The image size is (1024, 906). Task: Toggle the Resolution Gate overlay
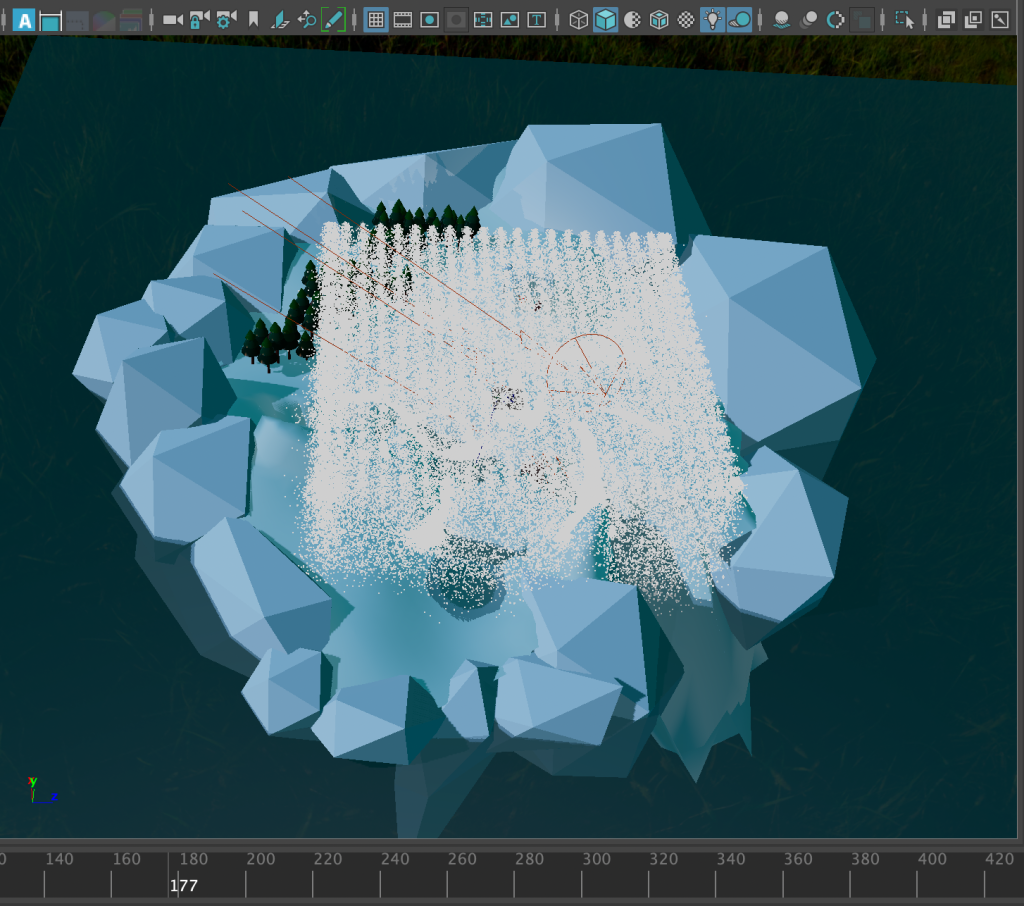pyautogui.click(x=429, y=20)
